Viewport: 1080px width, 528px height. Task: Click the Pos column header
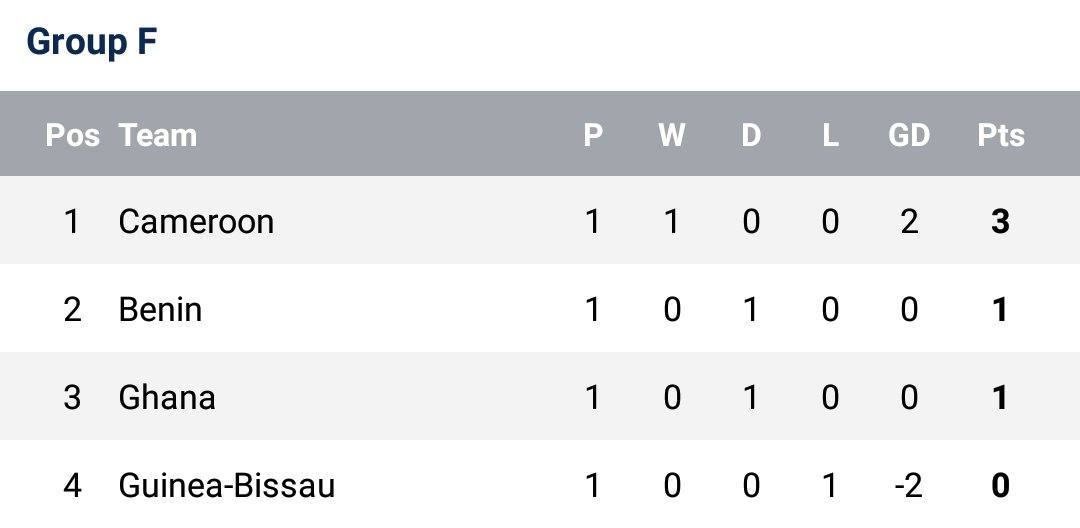[x=73, y=135]
